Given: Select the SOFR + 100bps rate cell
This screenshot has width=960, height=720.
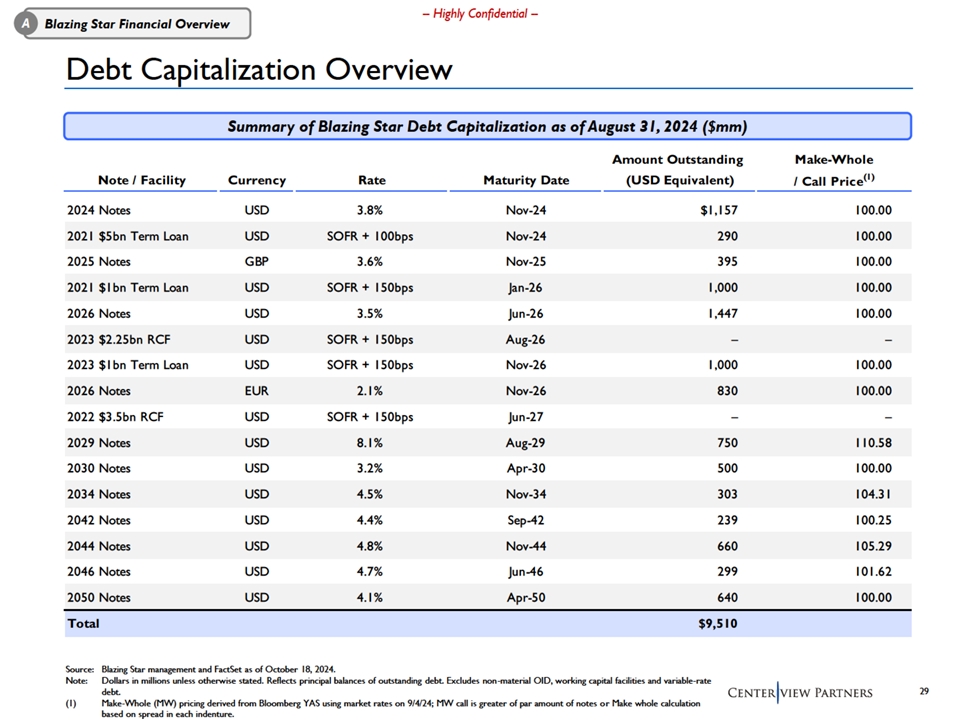Looking at the screenshot, I should [371, 236].
